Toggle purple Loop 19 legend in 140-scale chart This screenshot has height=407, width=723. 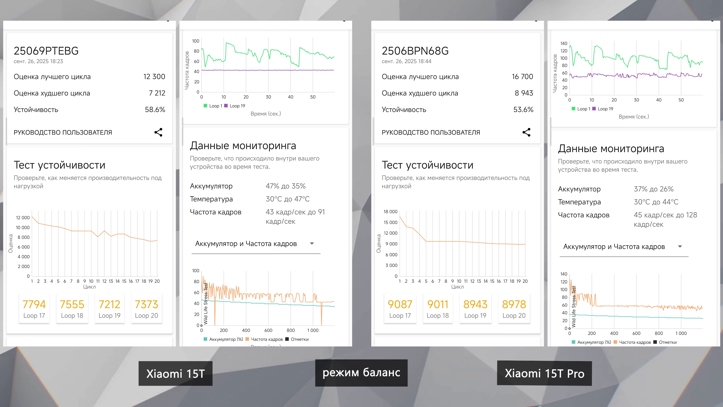coord(603,109)
